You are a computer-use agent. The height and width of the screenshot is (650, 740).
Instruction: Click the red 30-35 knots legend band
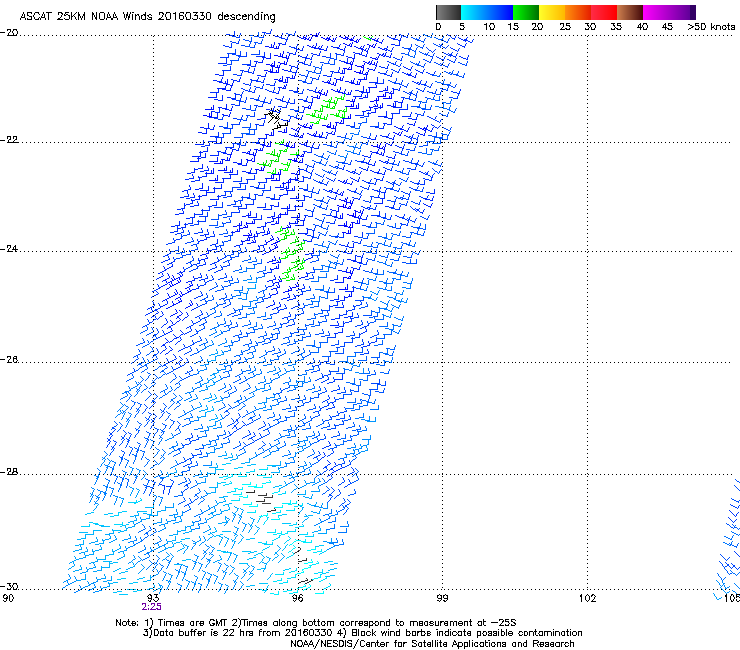(x=604, y=12)
